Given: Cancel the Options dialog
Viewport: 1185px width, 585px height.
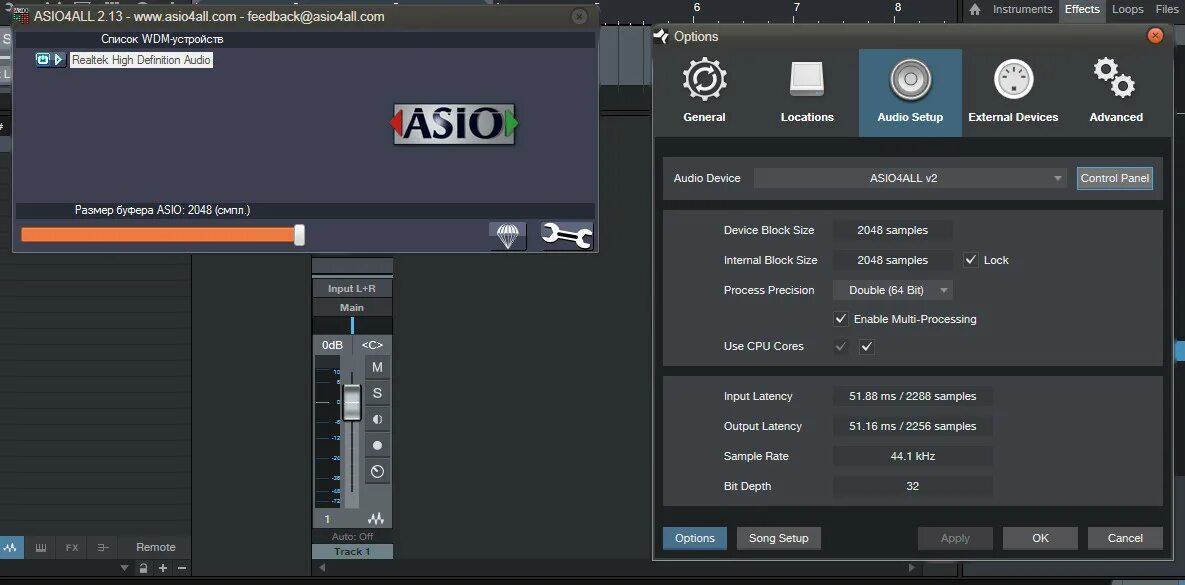Looking at the screenshot, I should [1125, 538].
